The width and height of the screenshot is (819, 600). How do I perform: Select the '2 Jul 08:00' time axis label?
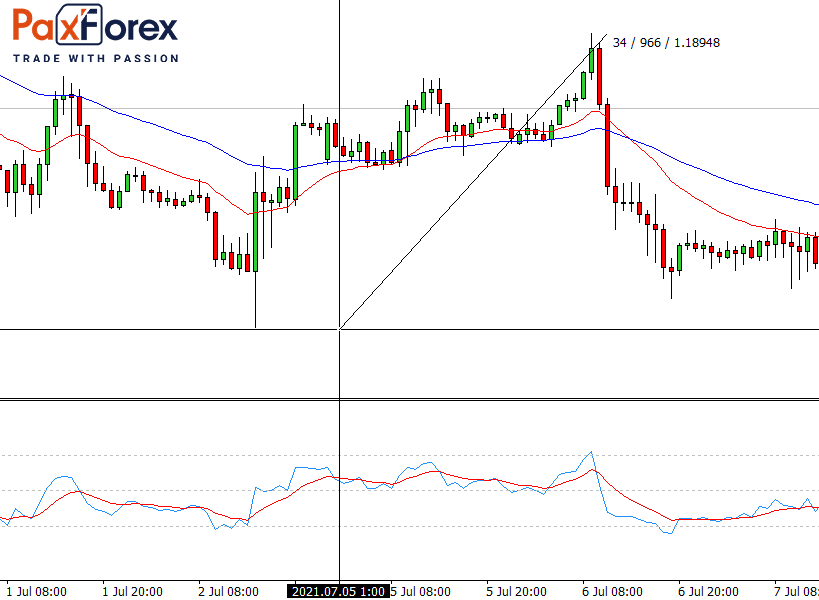229,591
